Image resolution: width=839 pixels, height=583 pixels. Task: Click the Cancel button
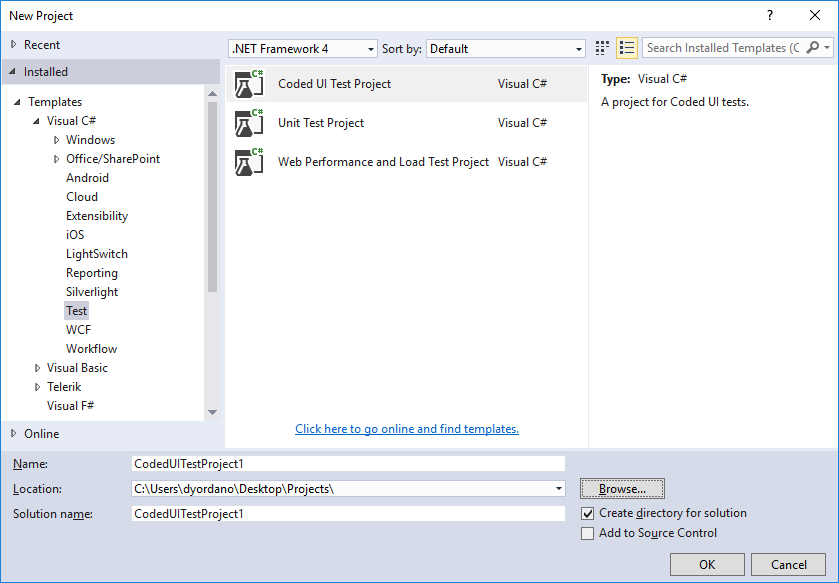tap(788, 564)
